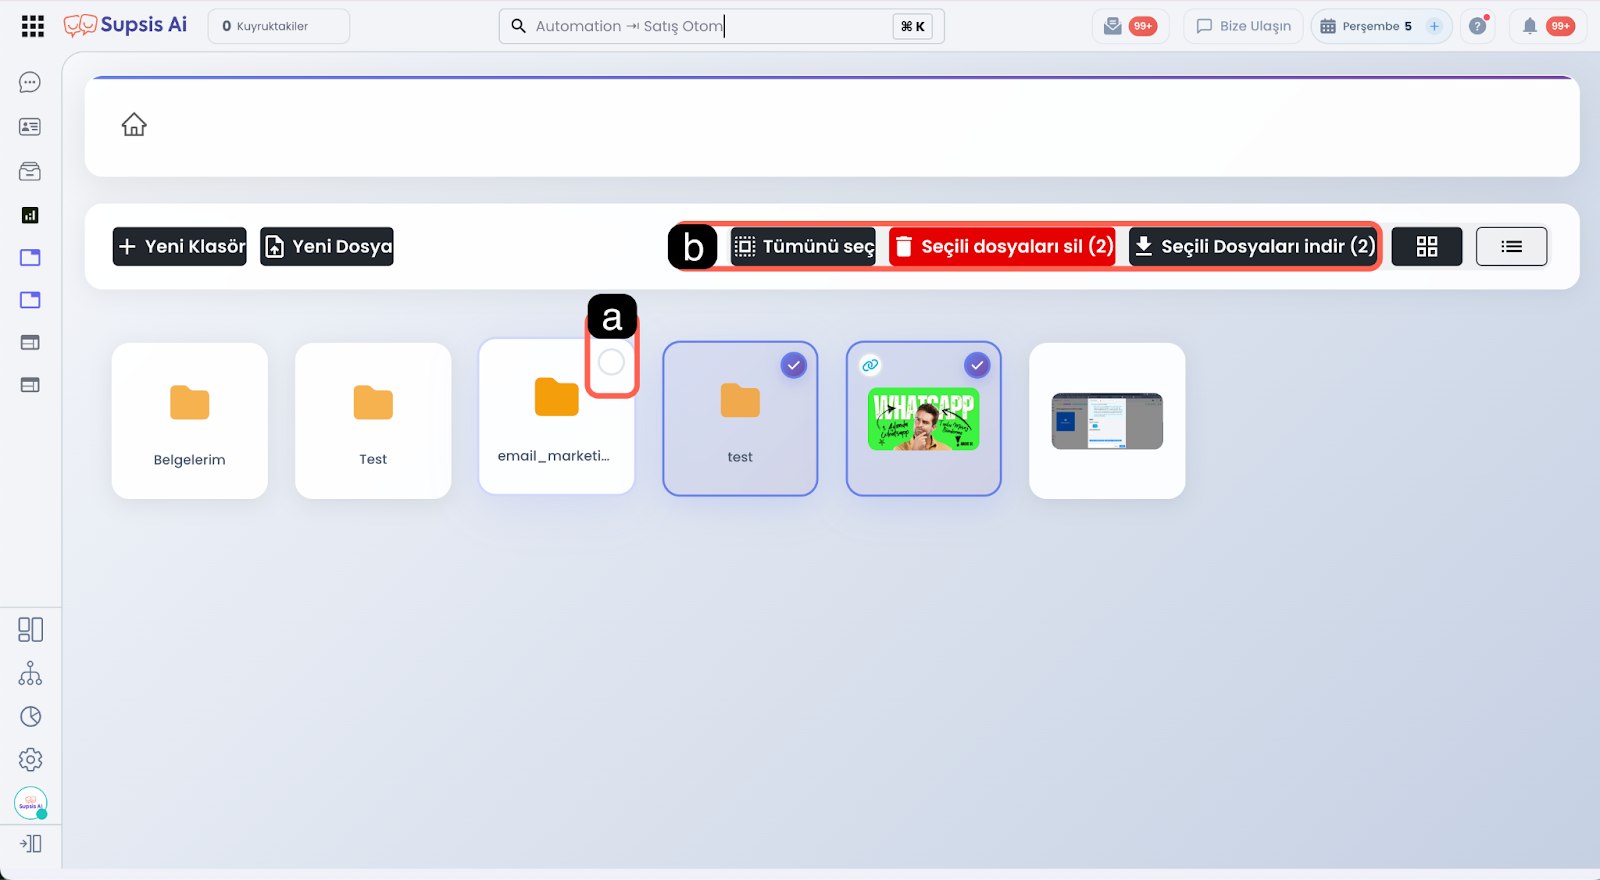Open the settings gear in sidebar
The image size is (1600, 880).
point(30,760)
